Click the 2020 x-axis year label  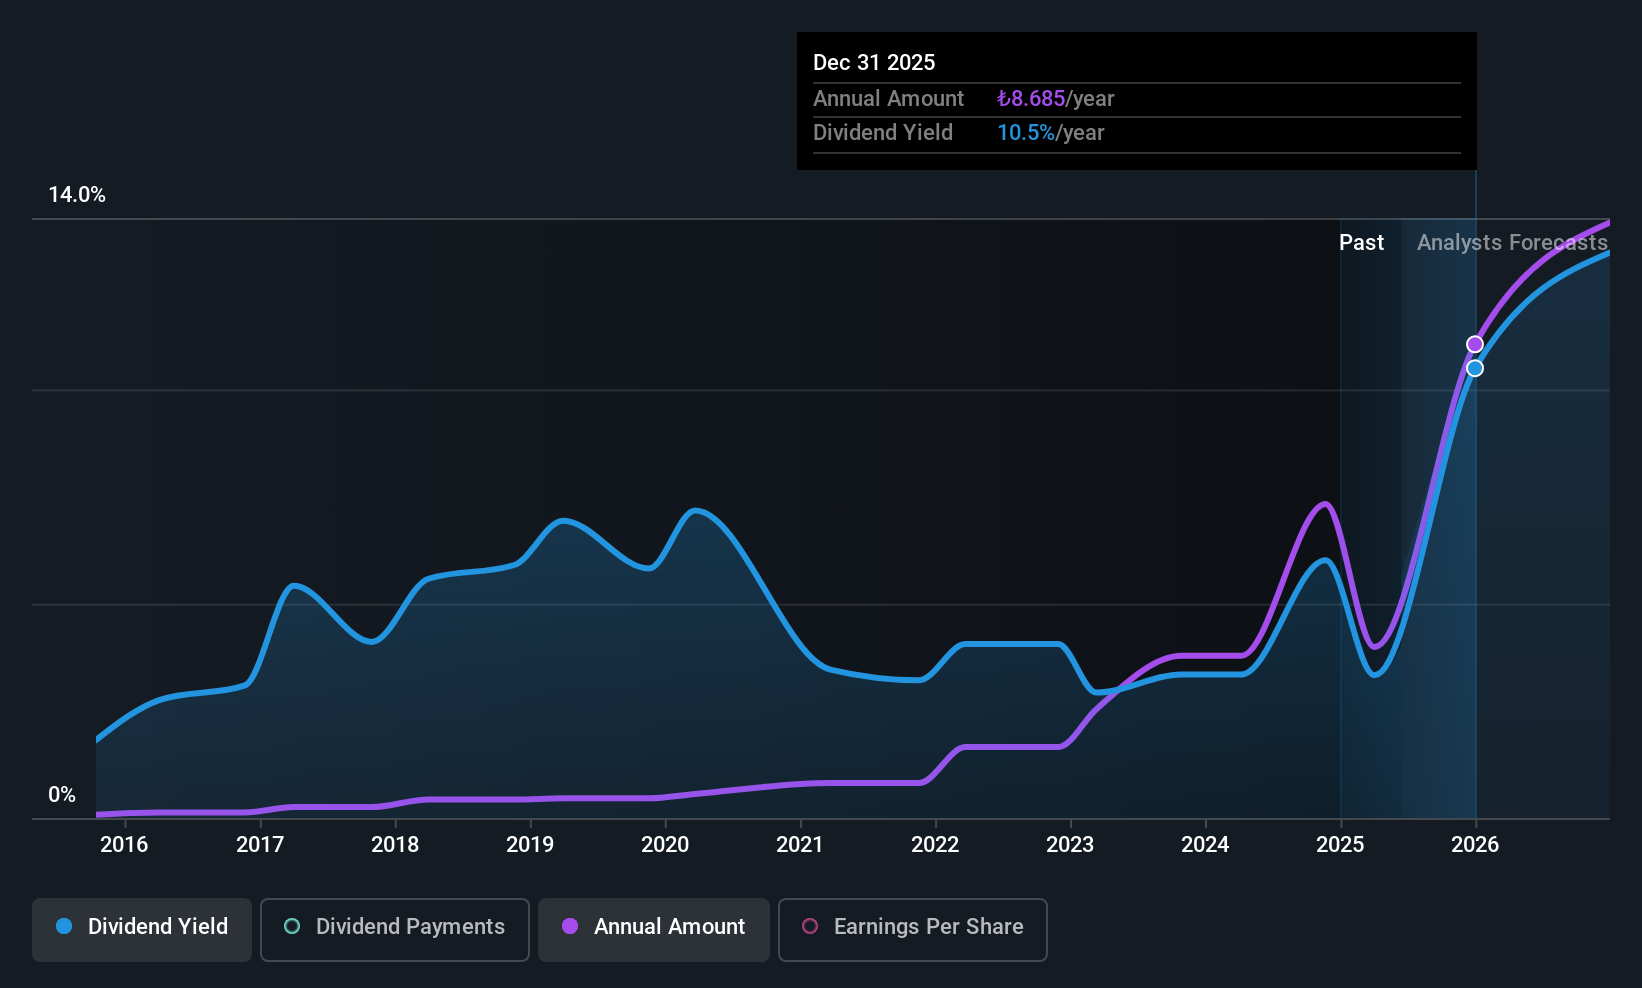click(x=665, y=844)
